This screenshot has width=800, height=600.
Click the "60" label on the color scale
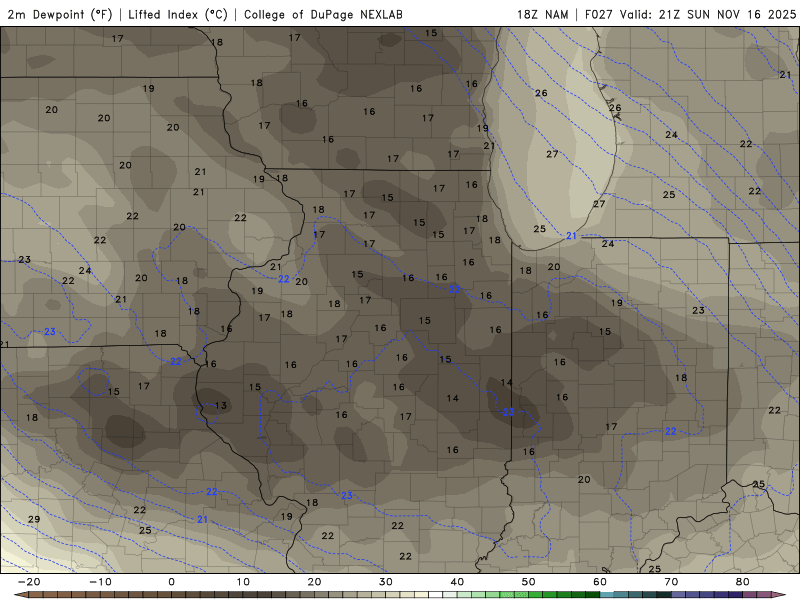tap(600, 582)
